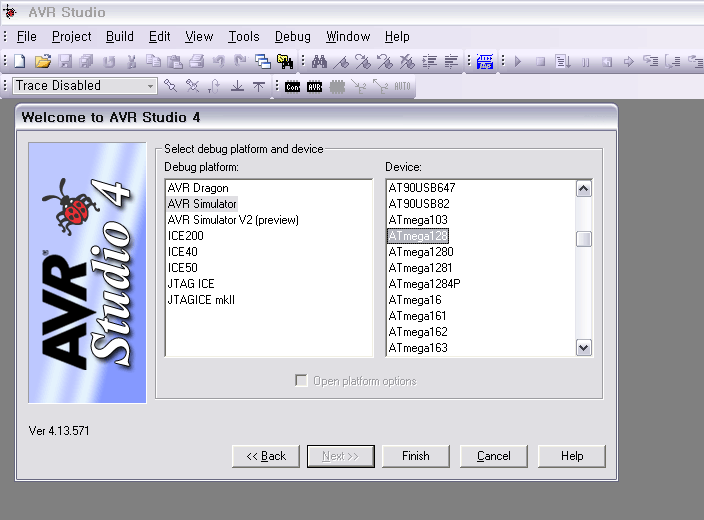704x520 pixels.
Task: Select ATmega16 in the Device list
Action: click(x=415, y=300)
